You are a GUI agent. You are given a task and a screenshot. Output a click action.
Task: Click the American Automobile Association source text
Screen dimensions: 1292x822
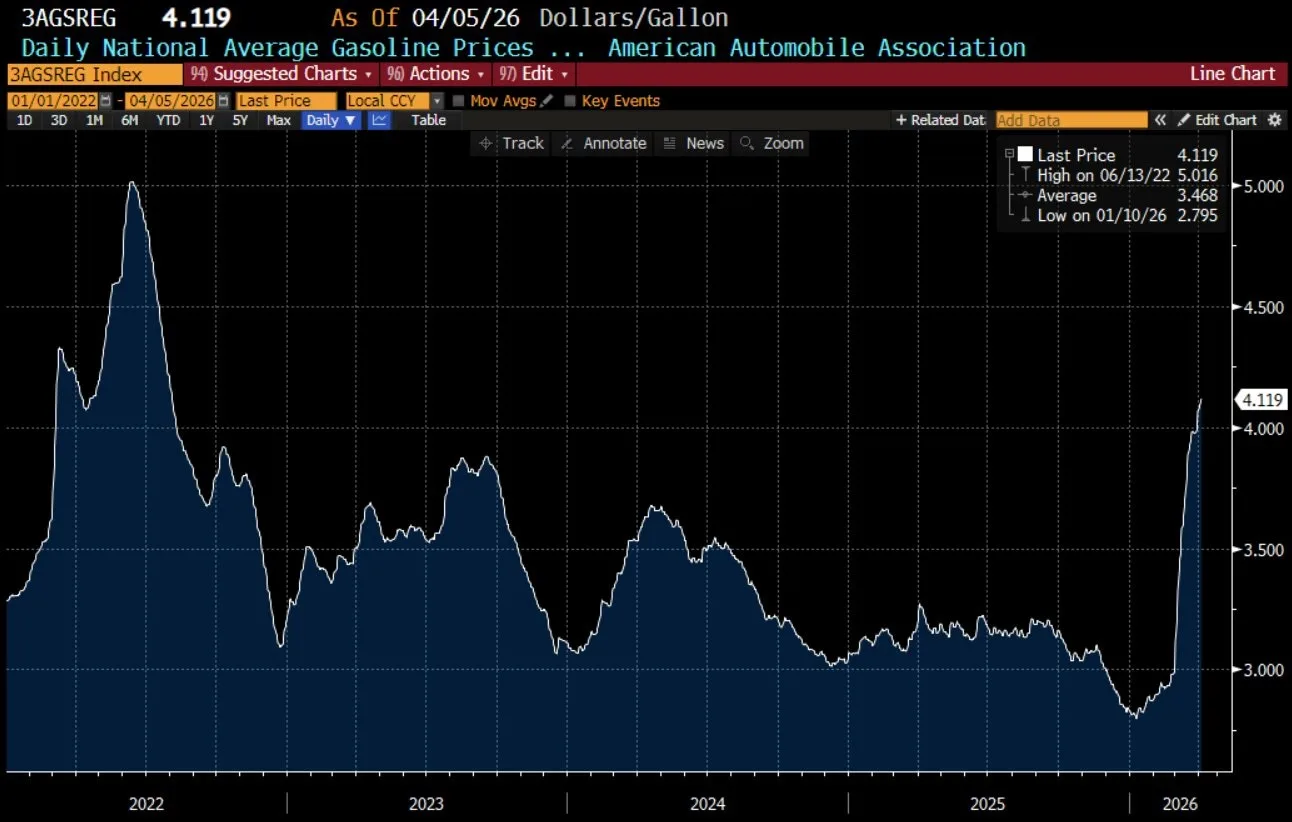pyautogui.click(x=817, y=47)
